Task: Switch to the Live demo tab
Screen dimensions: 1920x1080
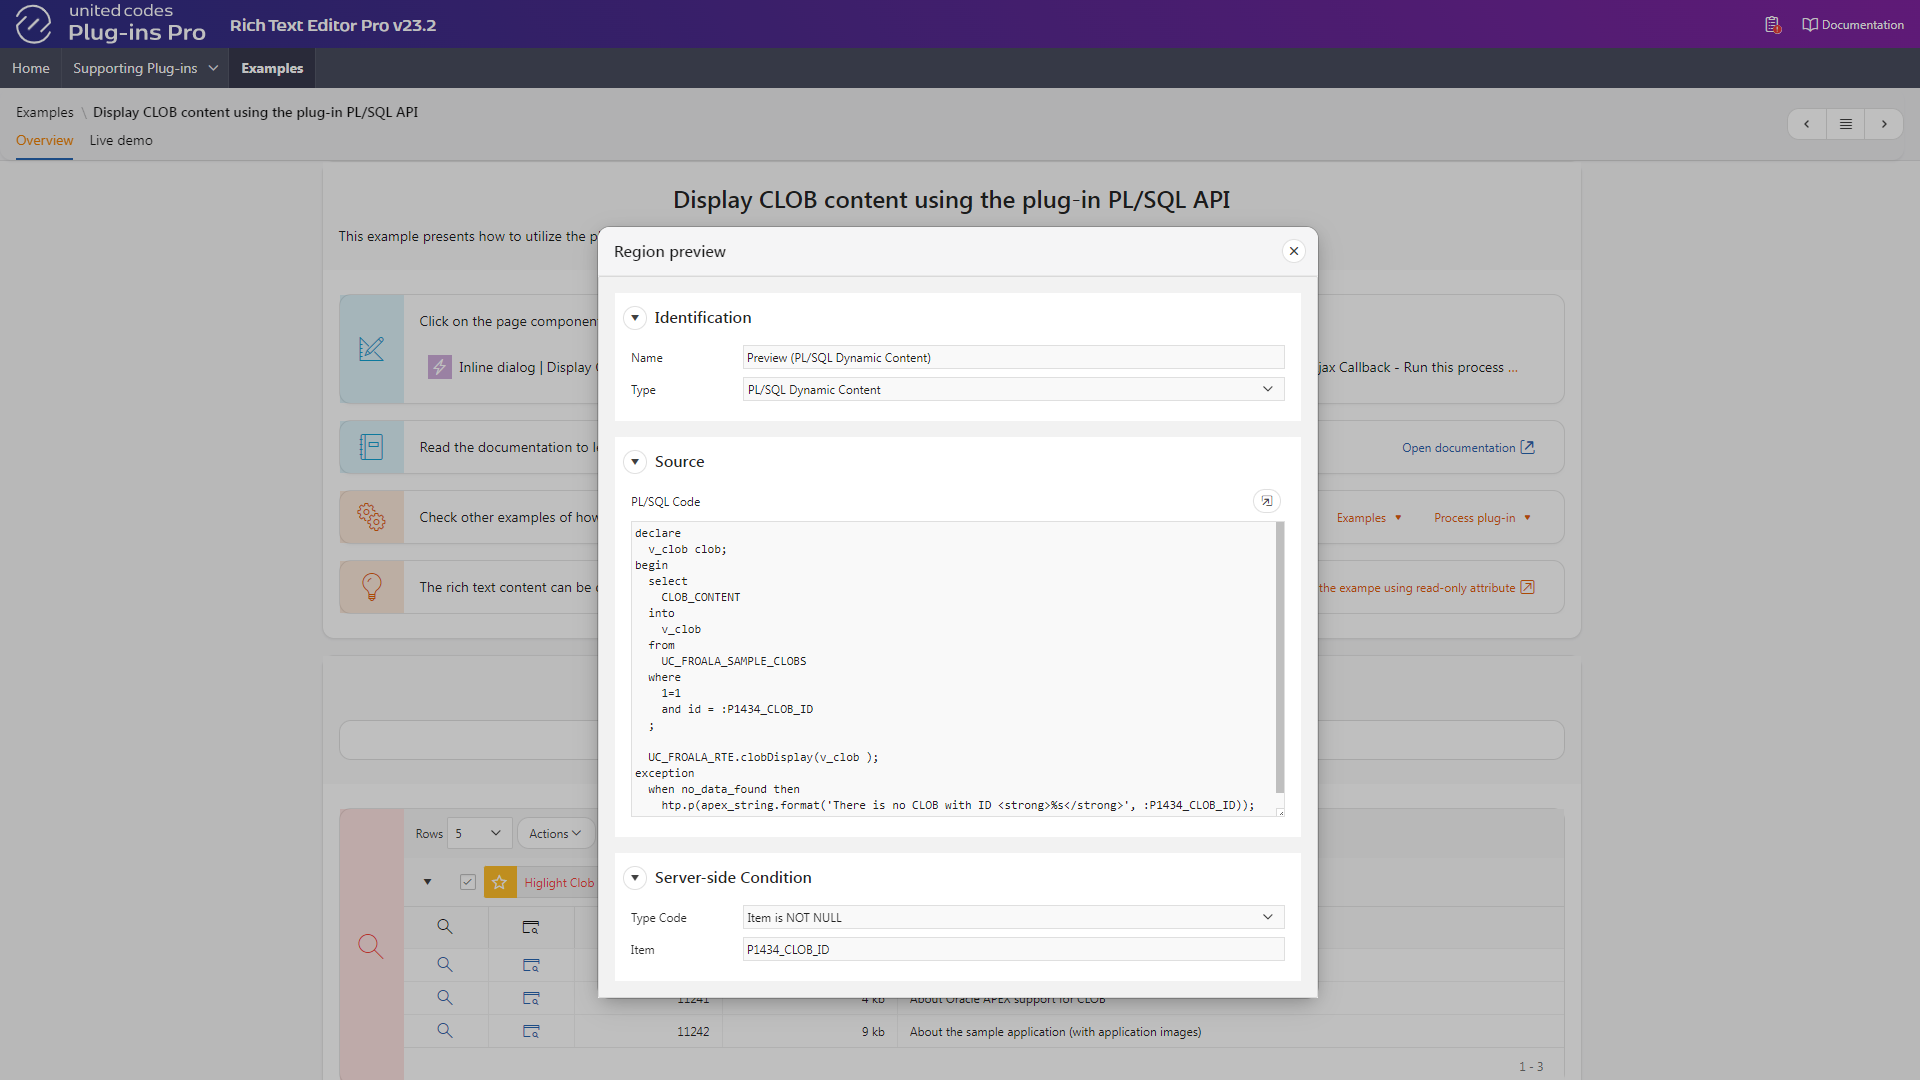Action: (x=121, y=140)
